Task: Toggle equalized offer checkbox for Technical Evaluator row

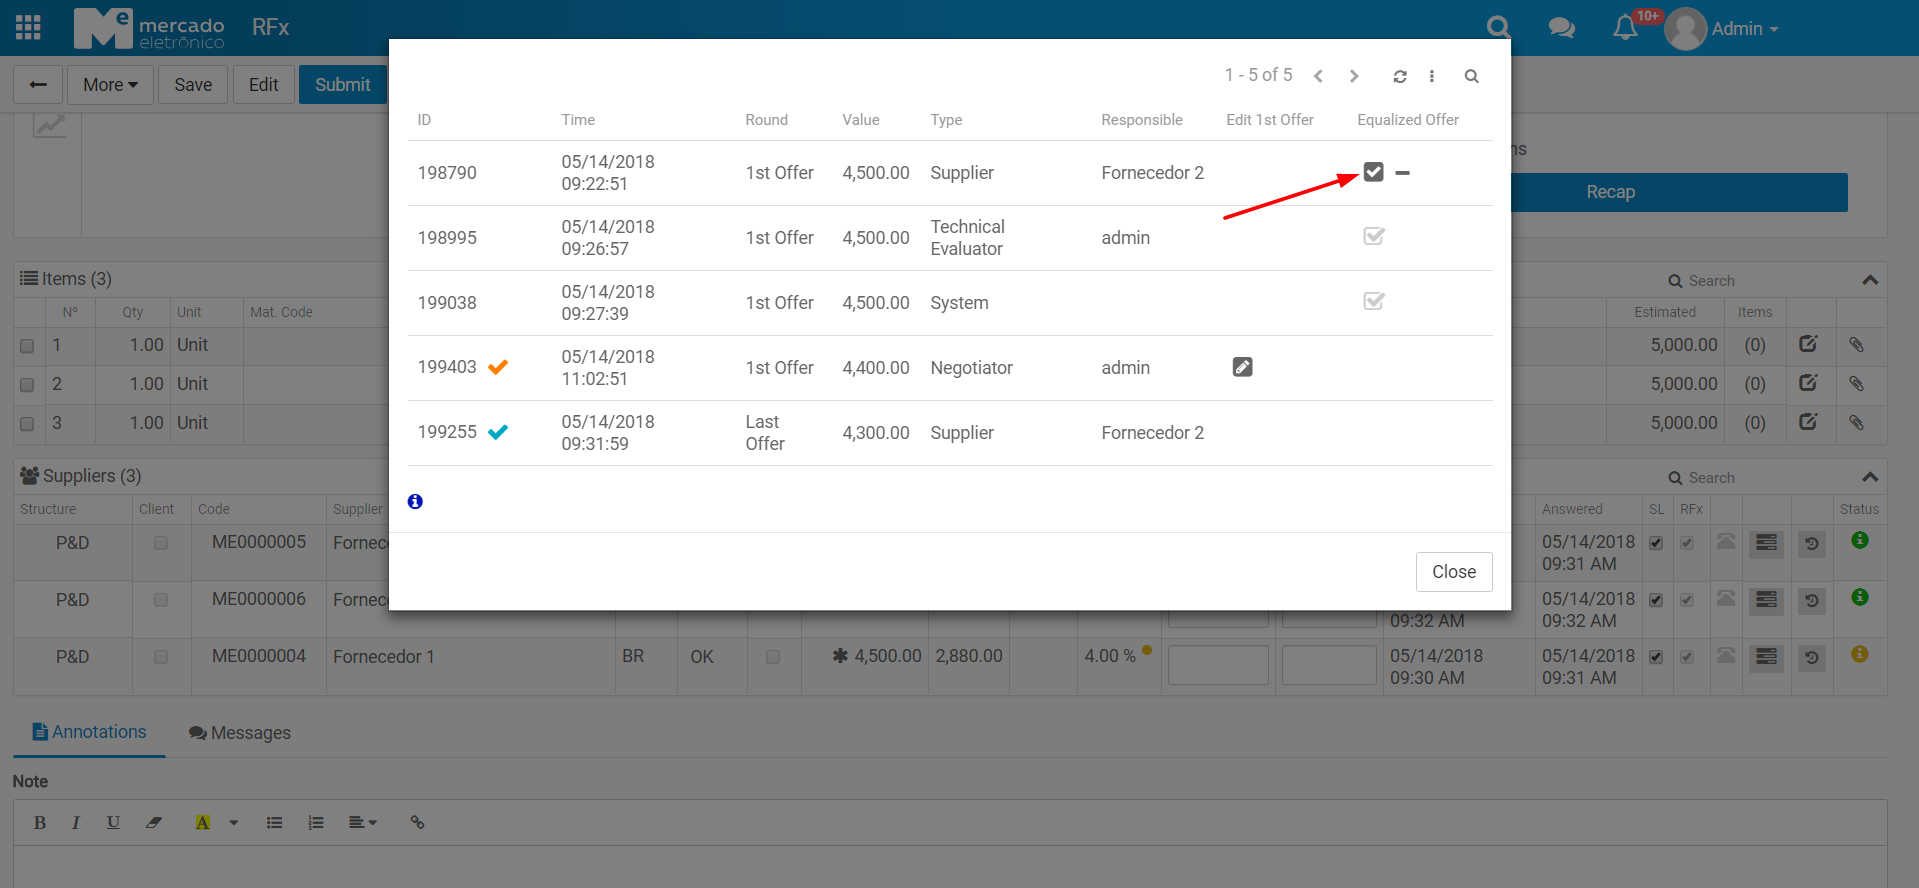Action: (1374, 237)
